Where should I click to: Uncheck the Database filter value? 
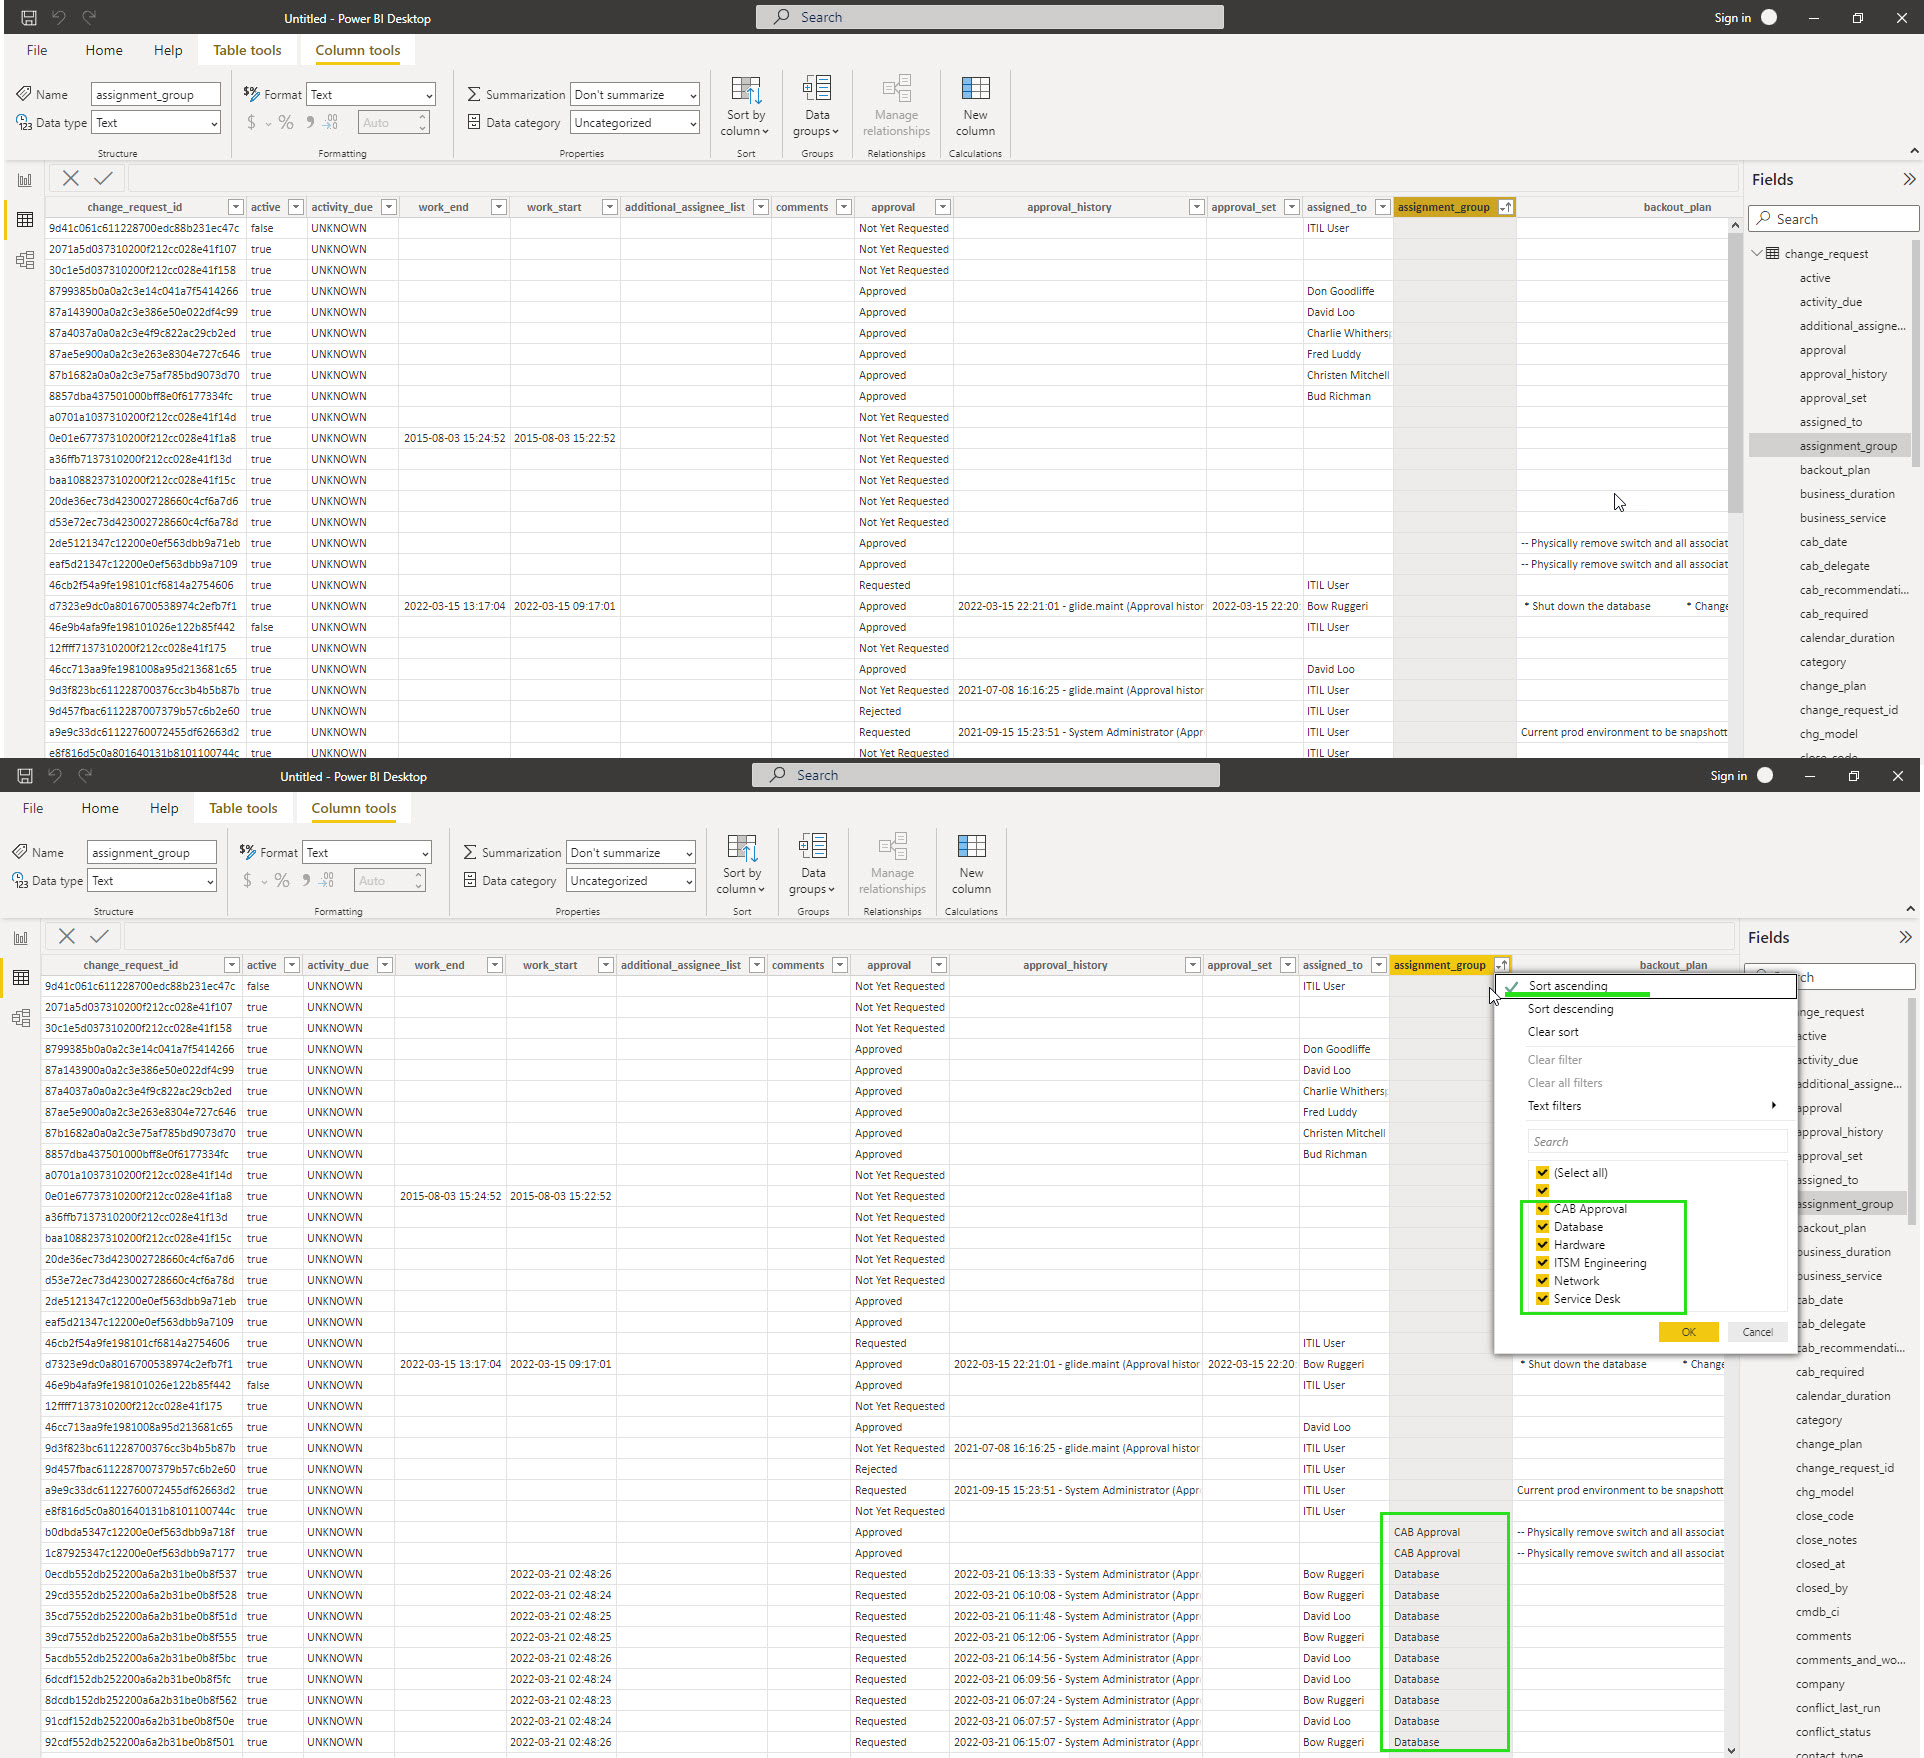click(x=1543, y=1226)
